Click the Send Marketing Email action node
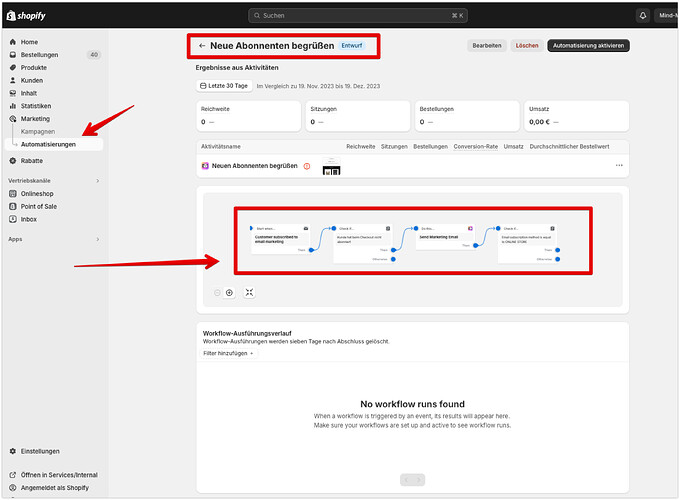 [445, 237]
